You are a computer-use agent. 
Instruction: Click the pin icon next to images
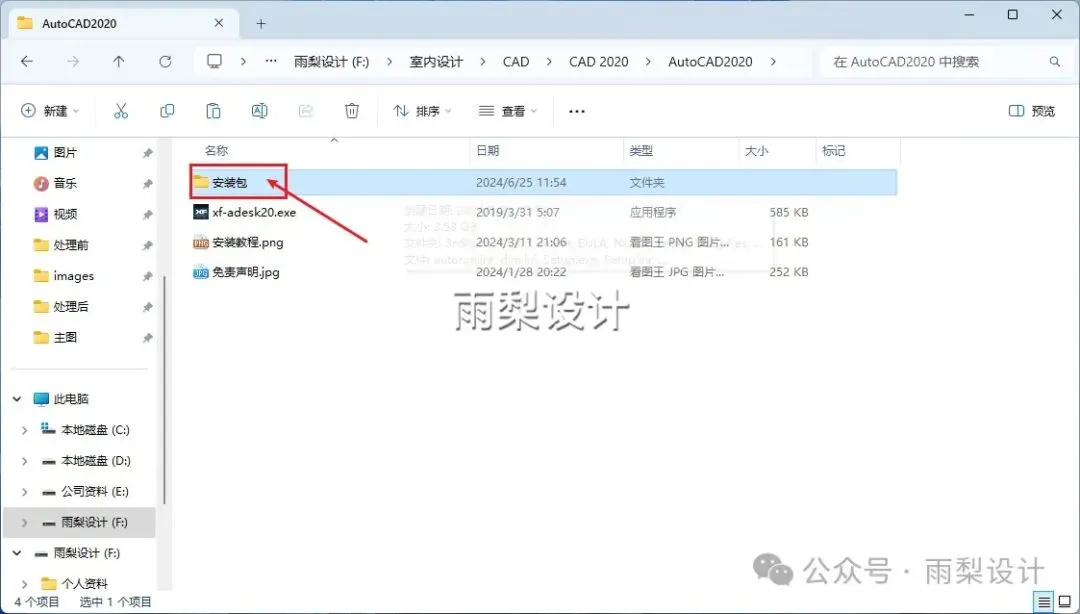click(147, 276)
